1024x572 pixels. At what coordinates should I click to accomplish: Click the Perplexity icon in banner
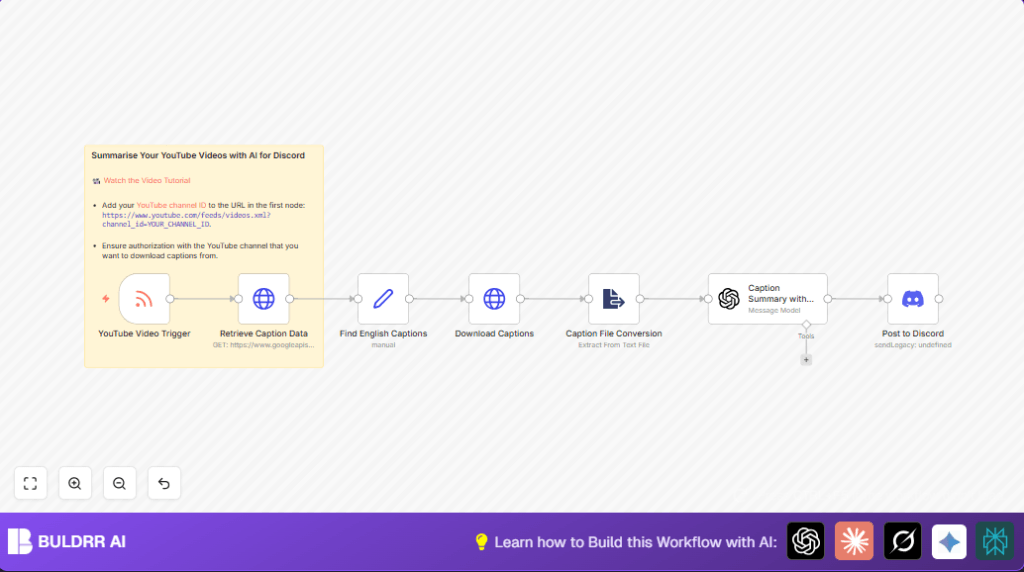995,541
